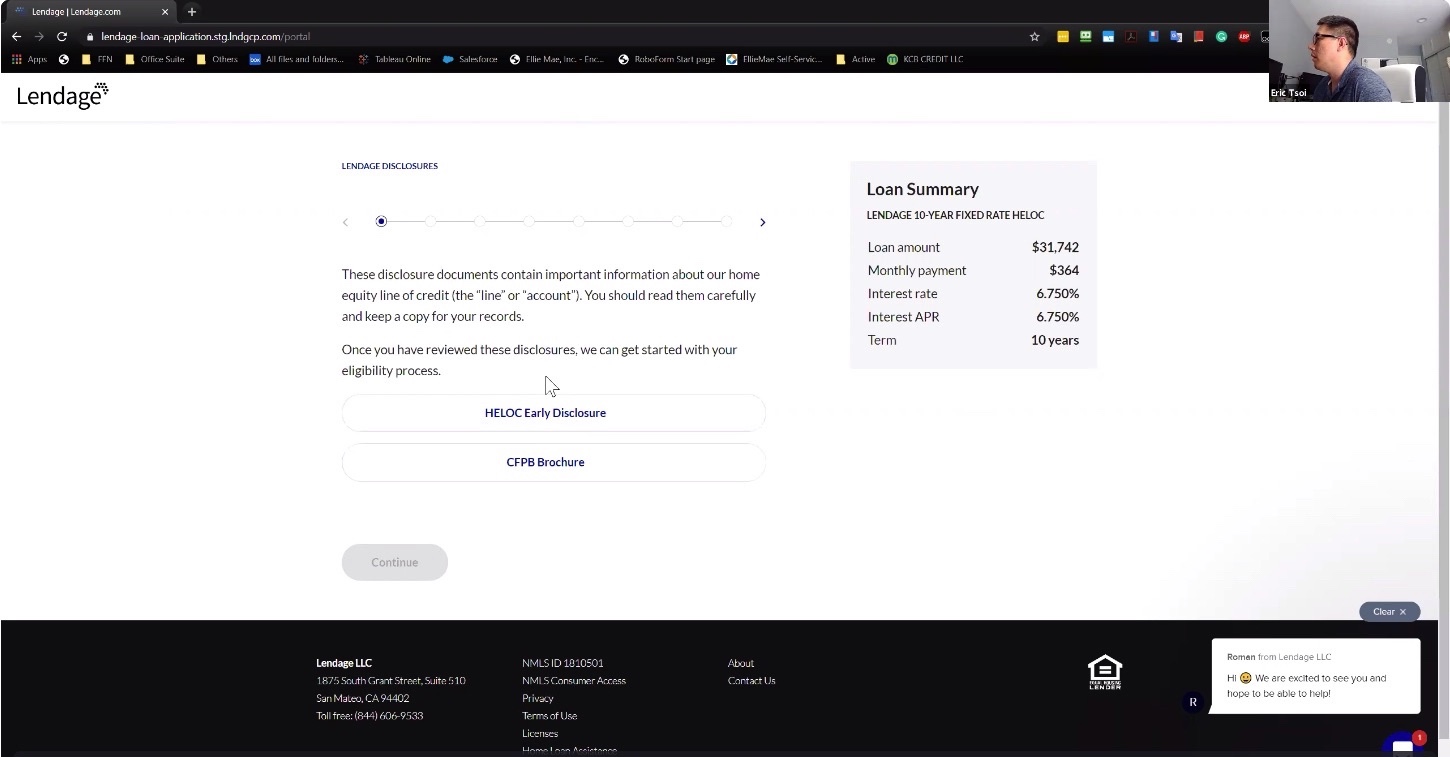Open the Salesforce bookmark

469,59
